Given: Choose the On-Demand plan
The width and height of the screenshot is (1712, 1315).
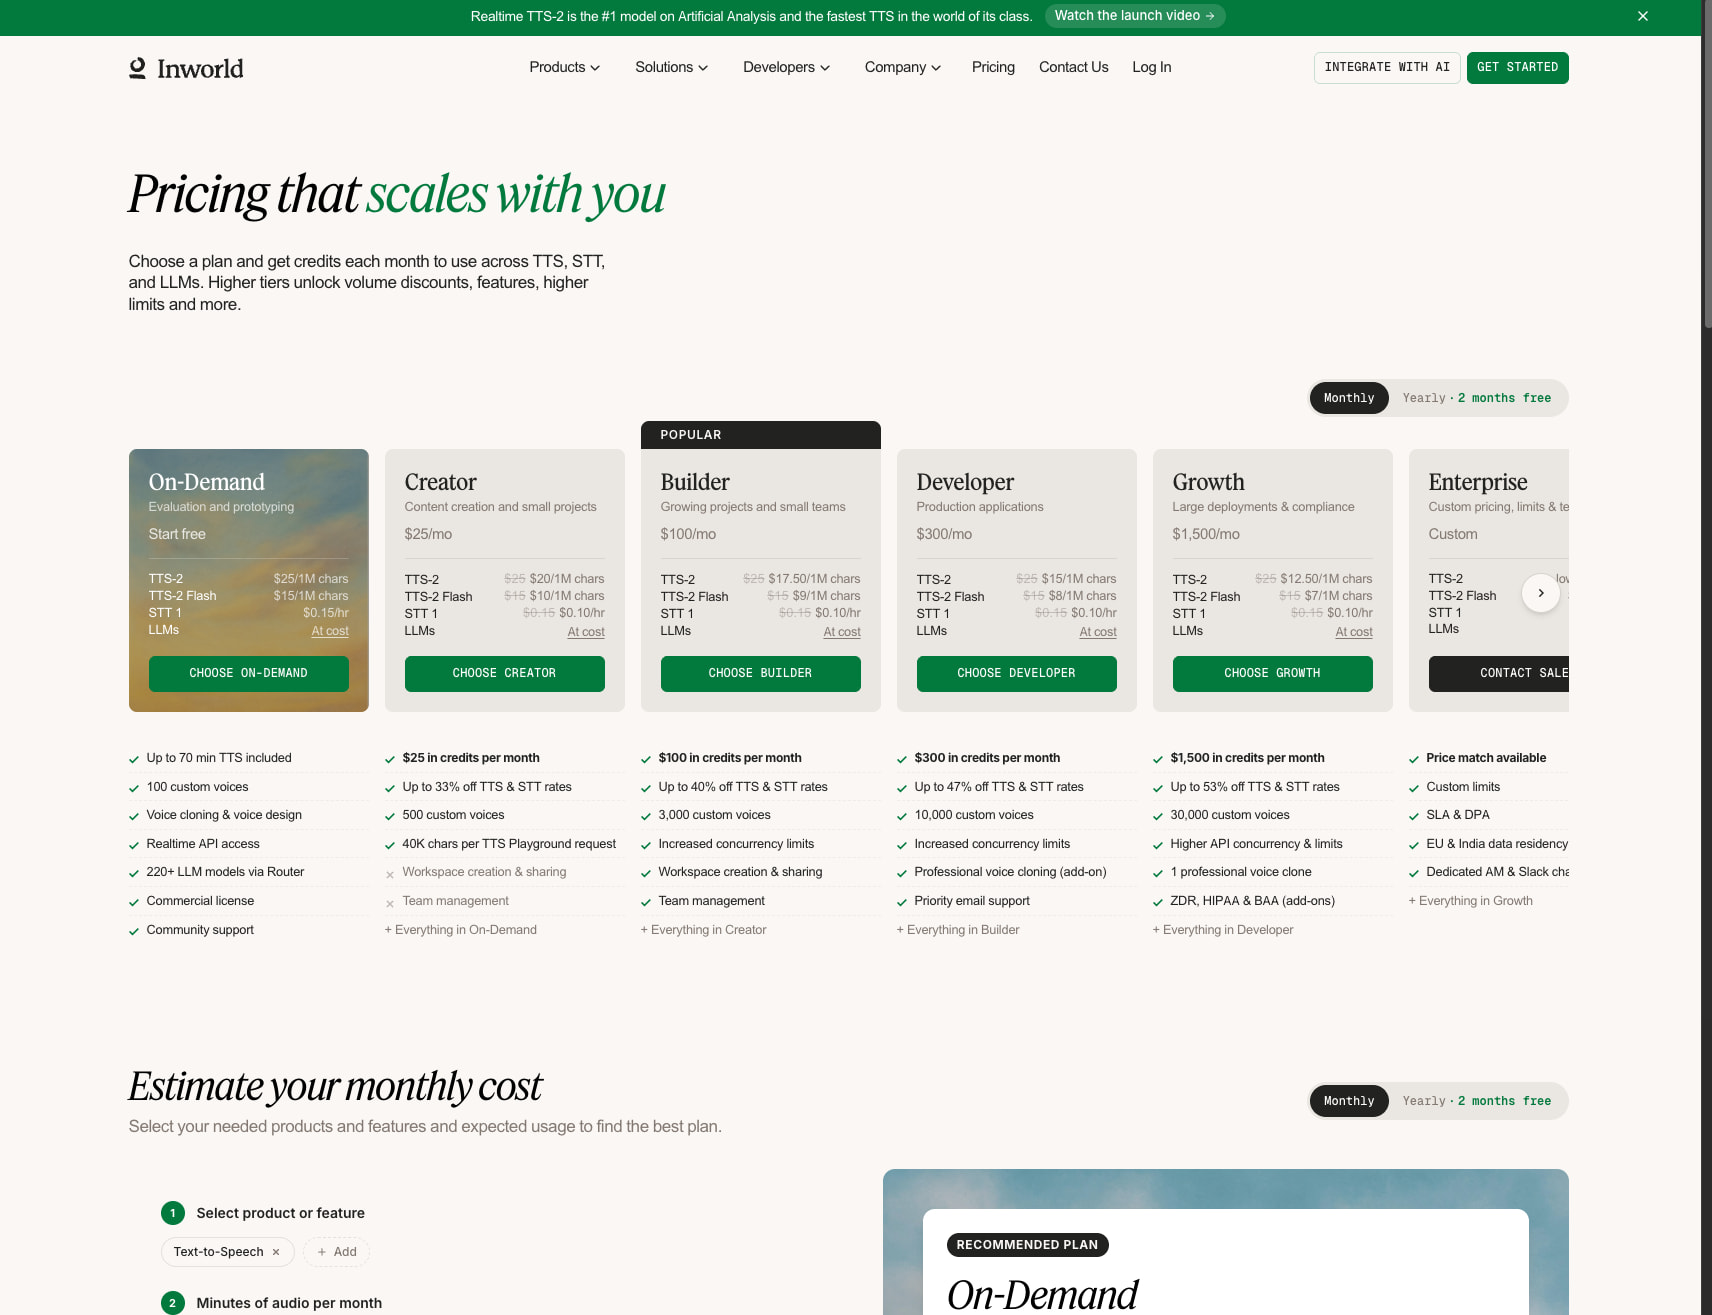Looking at the screenshot, I should pyautogui.click(x=249, y=674).
